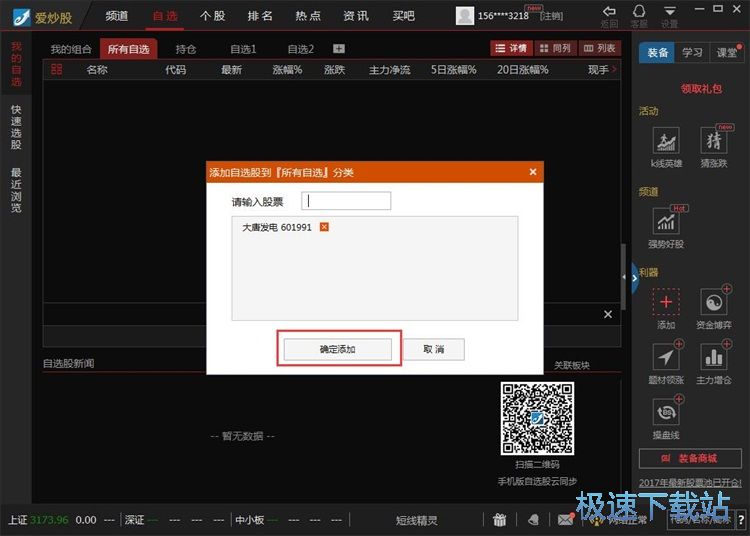
Task: Open the 买吧 top menu
Action: pyautogui.click(x=404, y=16)
